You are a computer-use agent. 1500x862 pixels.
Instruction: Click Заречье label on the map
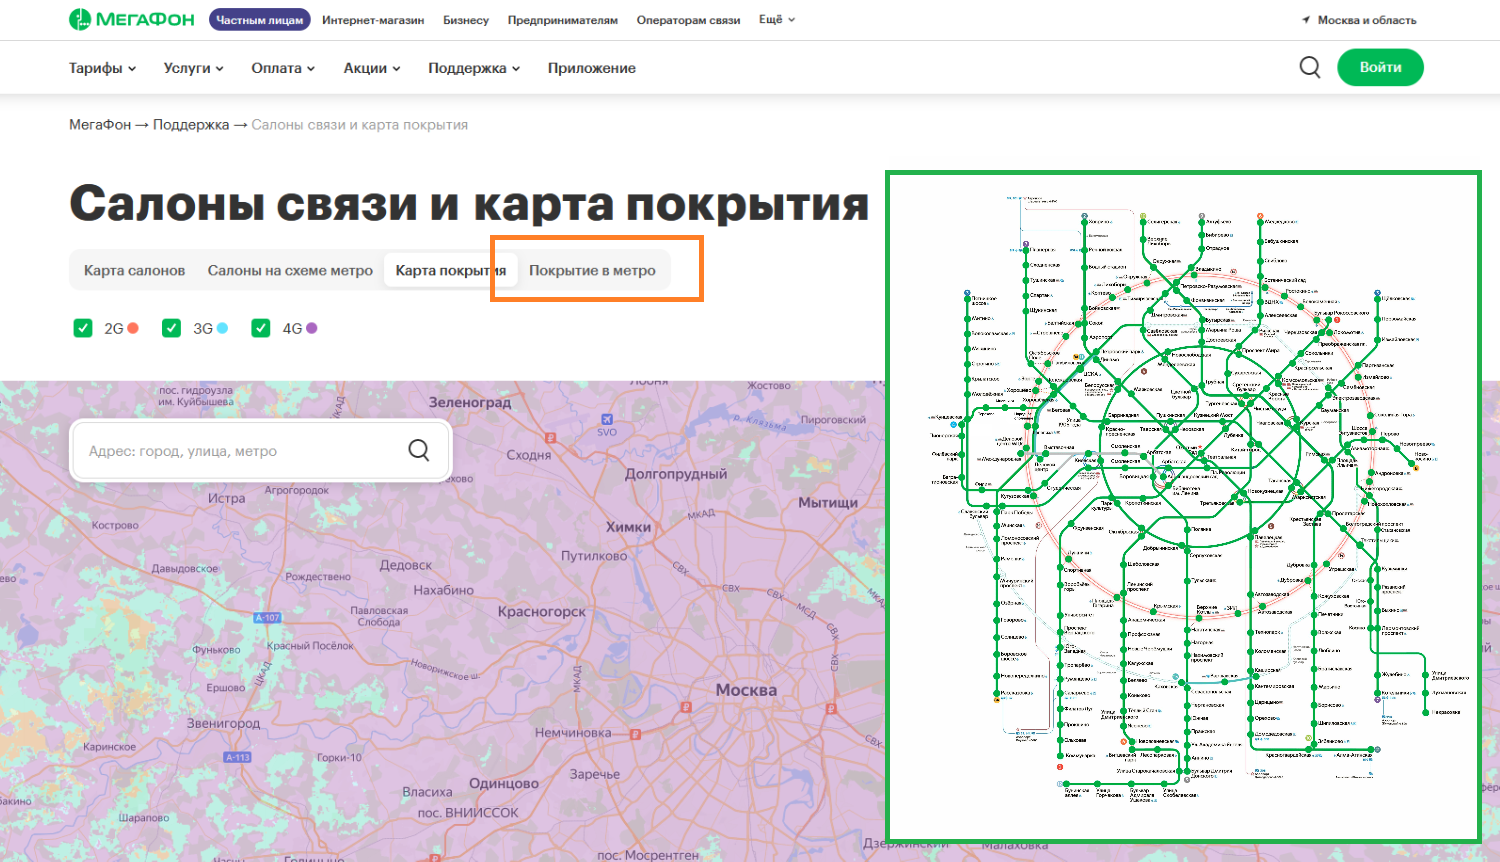click(x=595, y=774)
